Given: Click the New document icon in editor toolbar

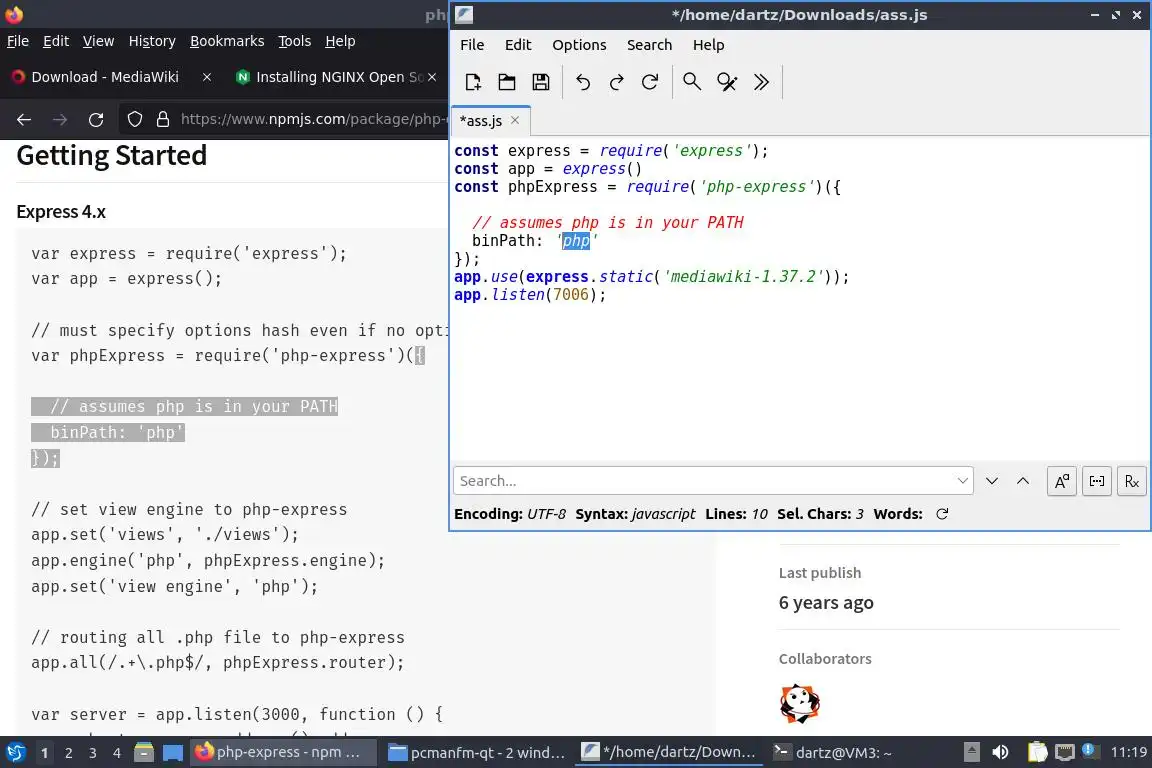Looking at the screenshot, I should click(x=472, y=82).
